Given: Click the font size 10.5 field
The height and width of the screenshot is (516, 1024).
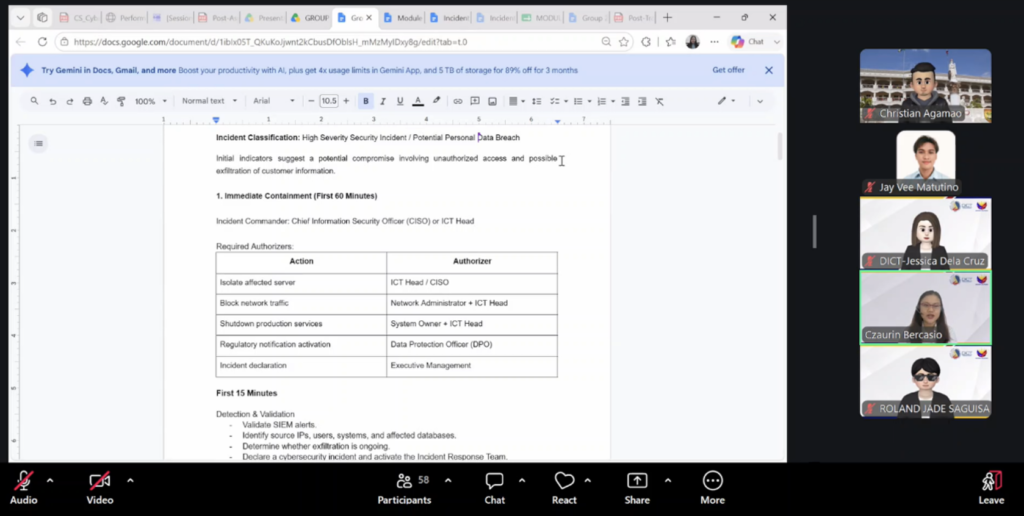Looking at the screenshot, I should point(328,101).
